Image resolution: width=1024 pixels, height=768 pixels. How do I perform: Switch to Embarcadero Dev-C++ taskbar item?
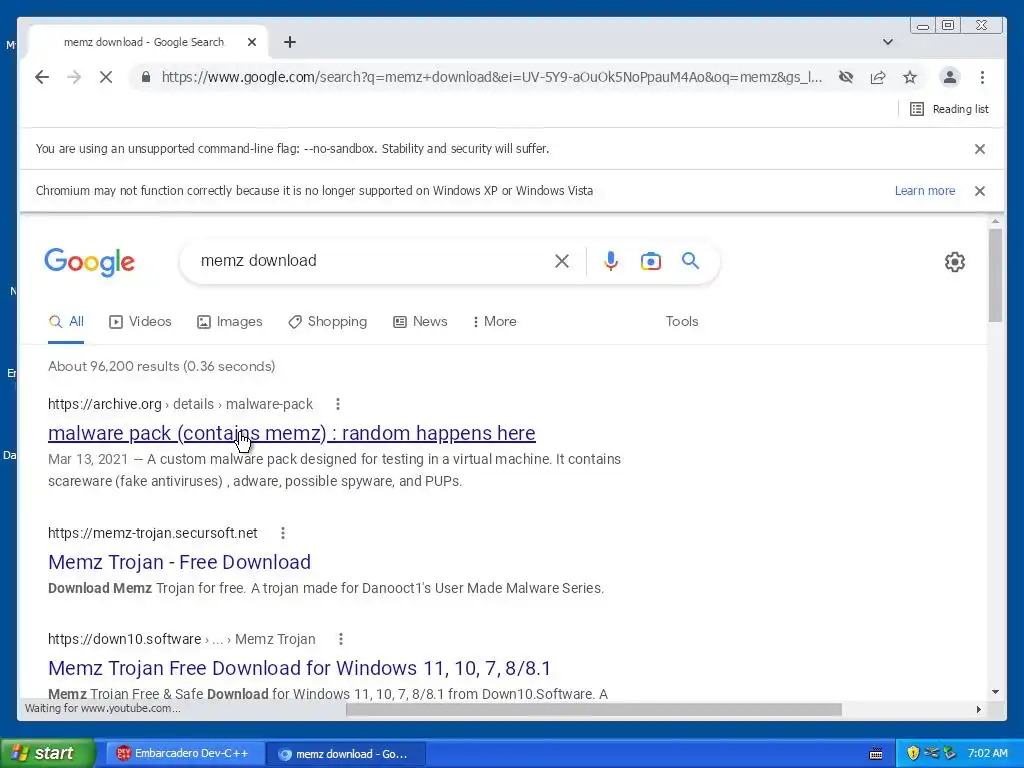point(183,754)
